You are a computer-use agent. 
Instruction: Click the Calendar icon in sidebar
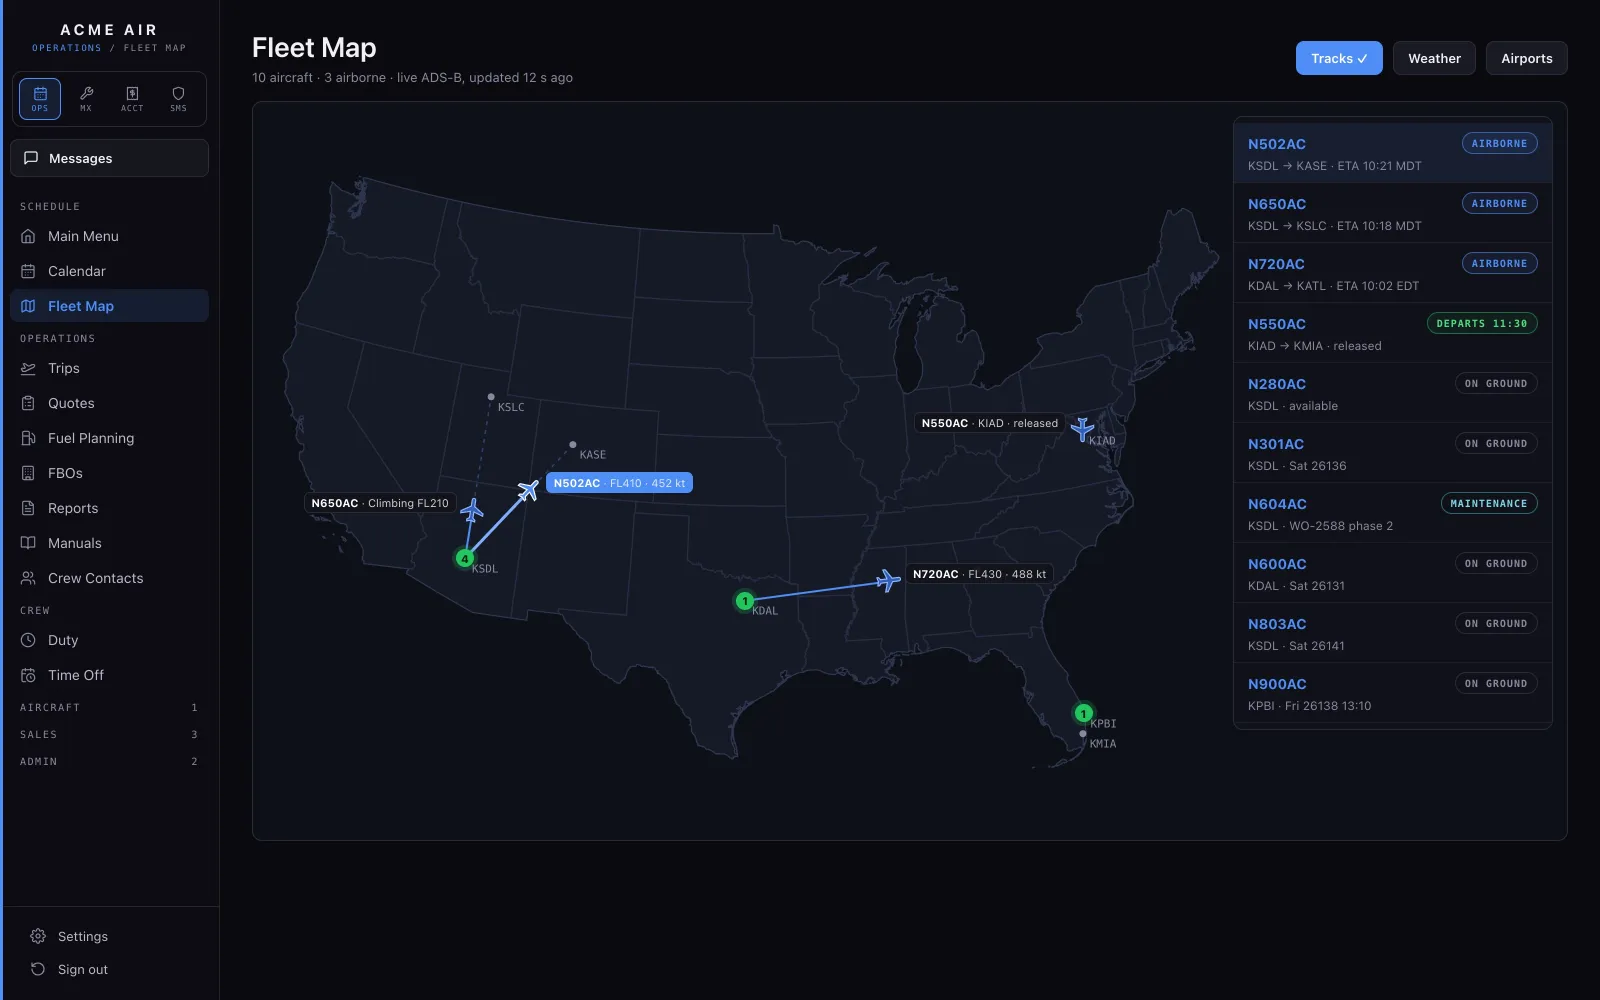tap(28, 271)
